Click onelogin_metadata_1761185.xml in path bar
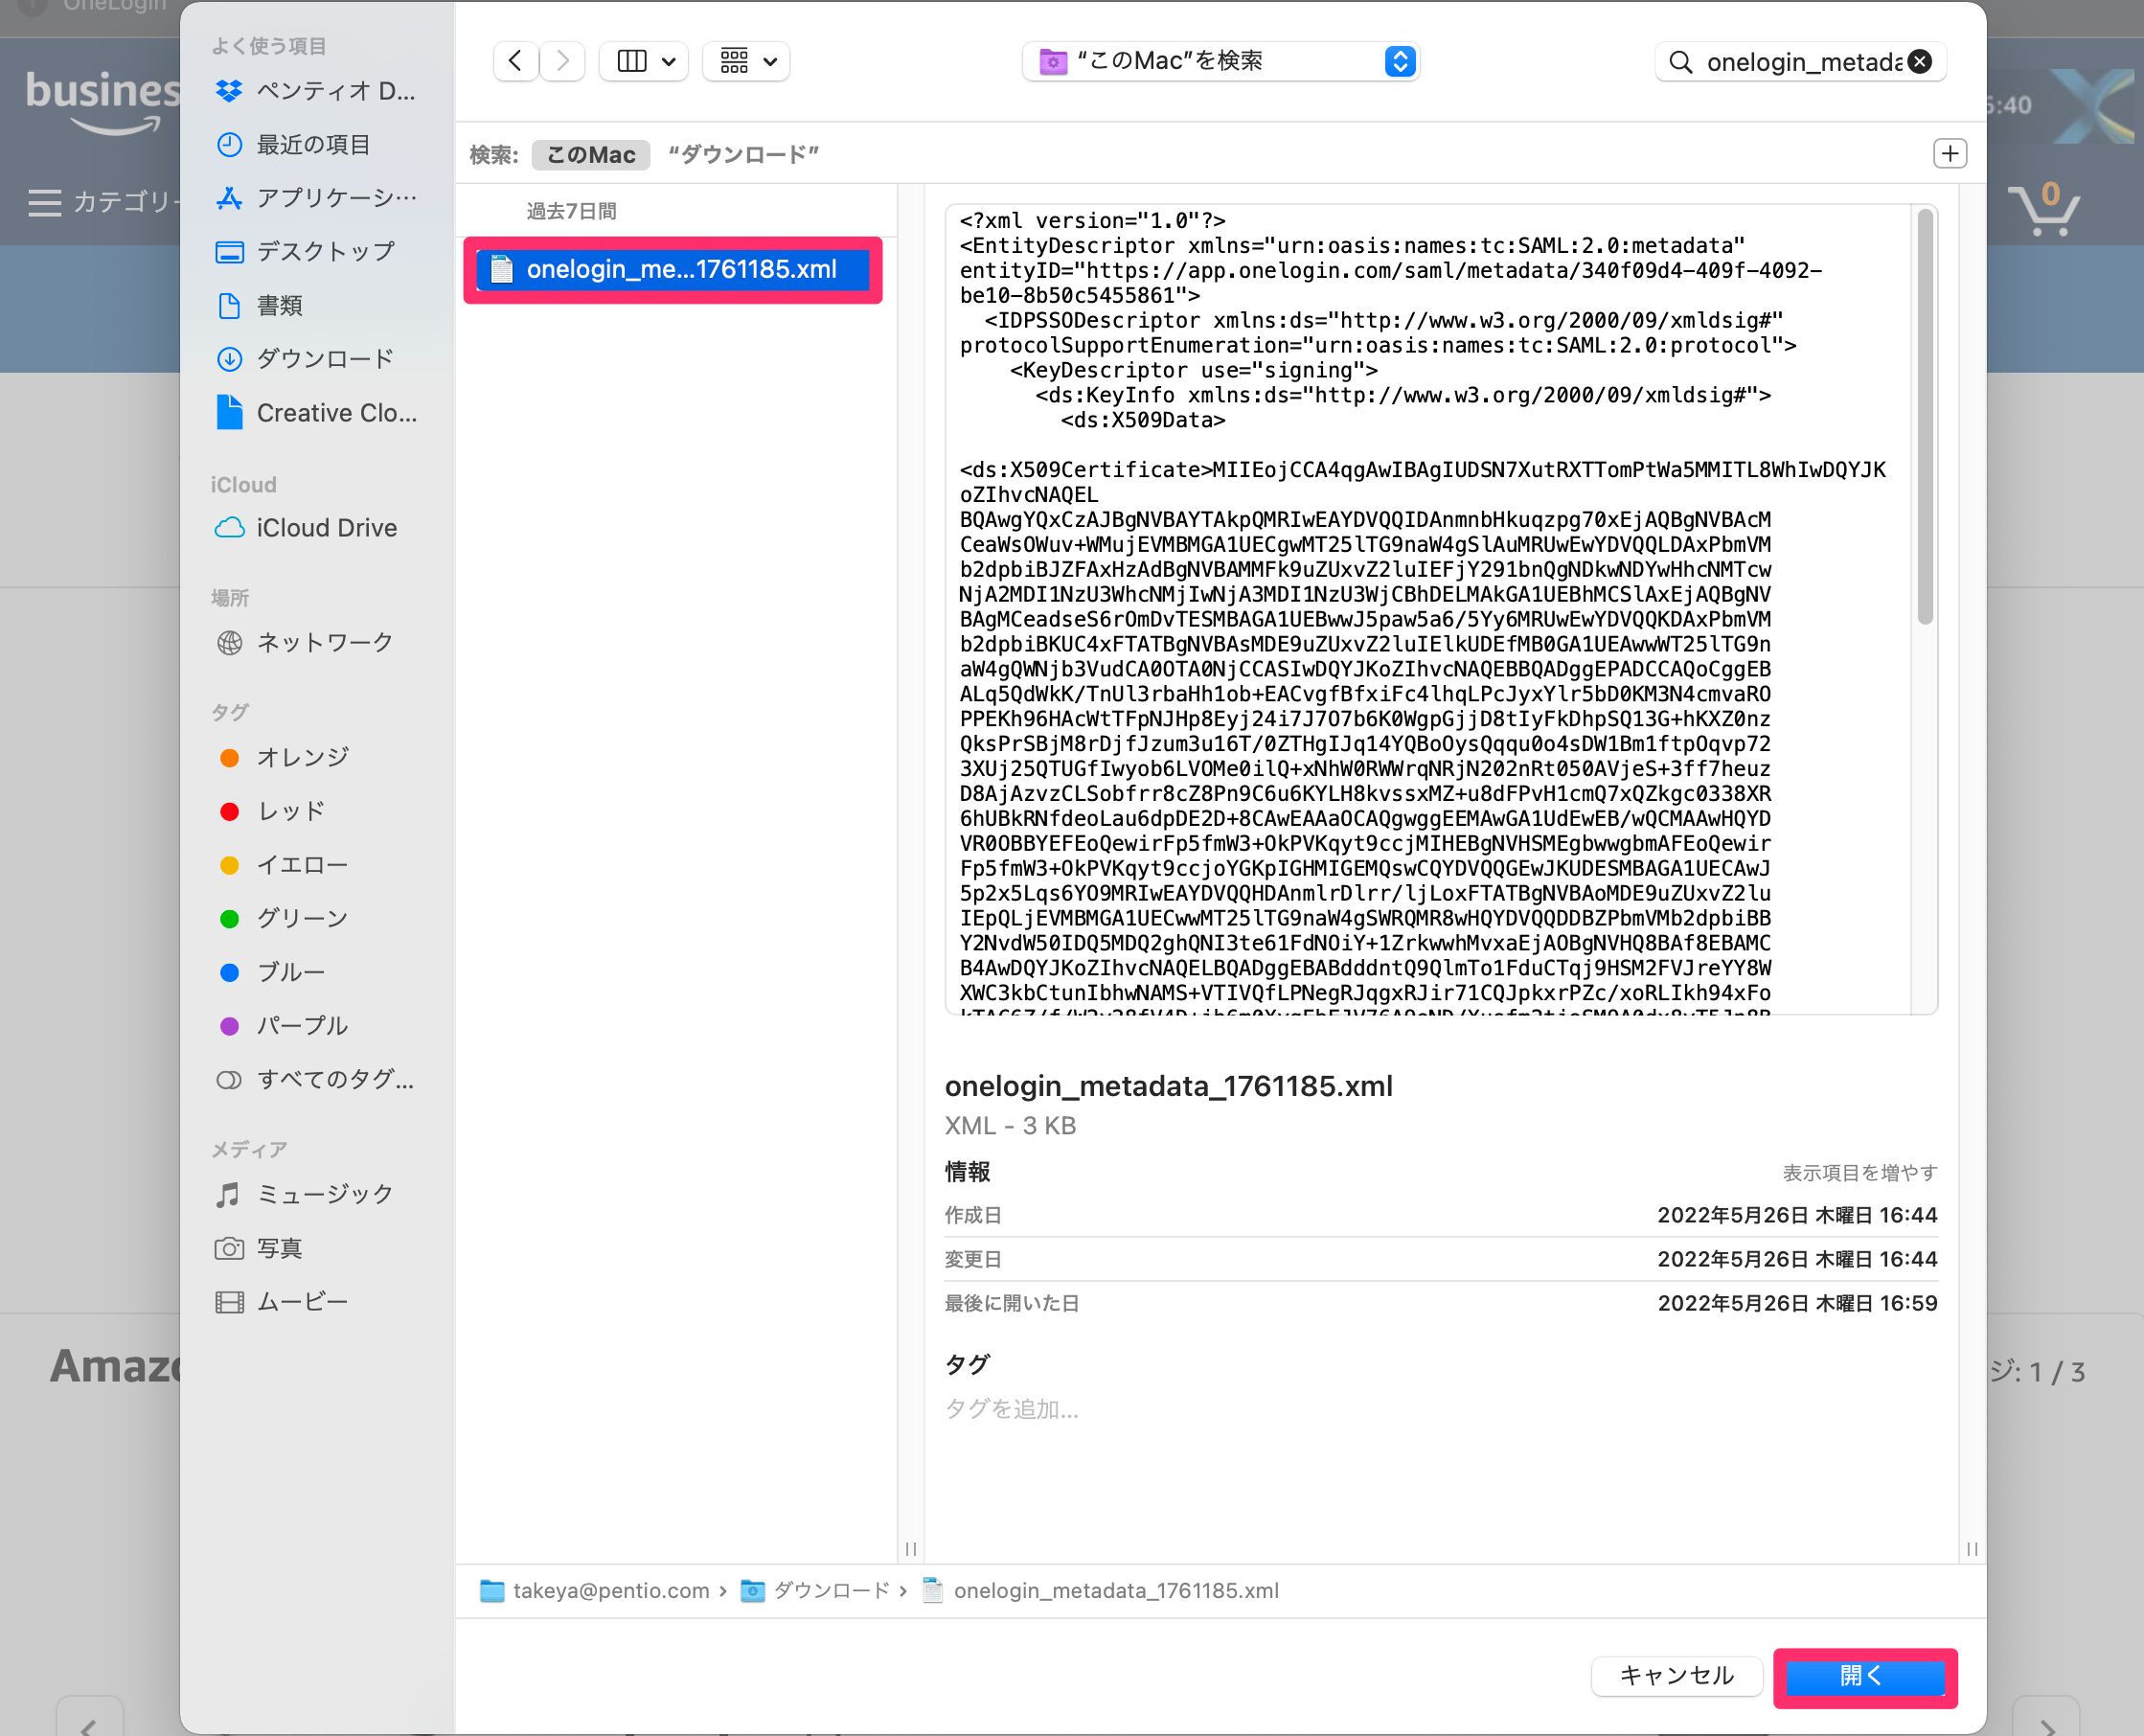 (1100, 1590)
